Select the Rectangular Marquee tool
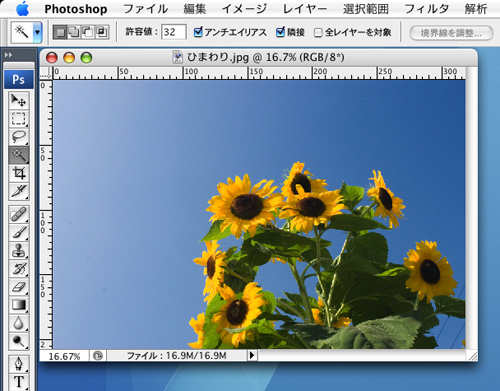The width and height of the screenshot is (500, 391). 18,118
